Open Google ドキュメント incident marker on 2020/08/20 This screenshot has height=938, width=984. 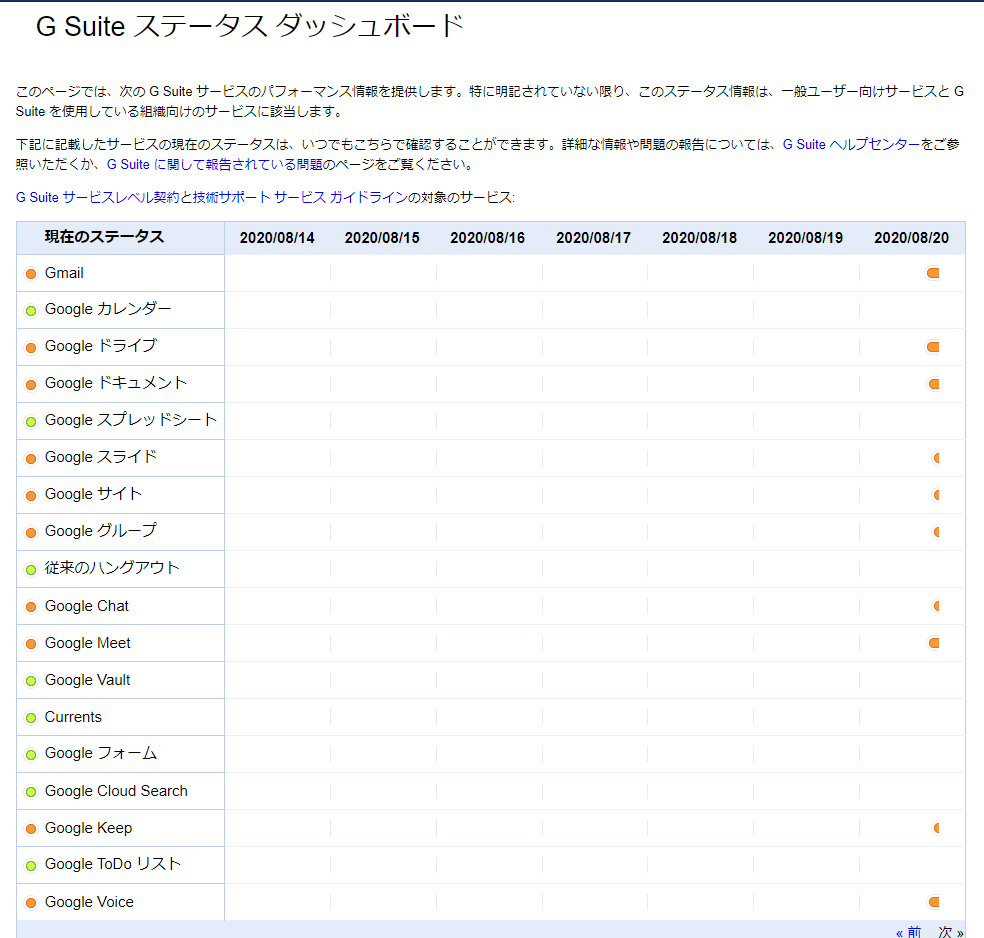pyautogui.click(x=934, y=384)
